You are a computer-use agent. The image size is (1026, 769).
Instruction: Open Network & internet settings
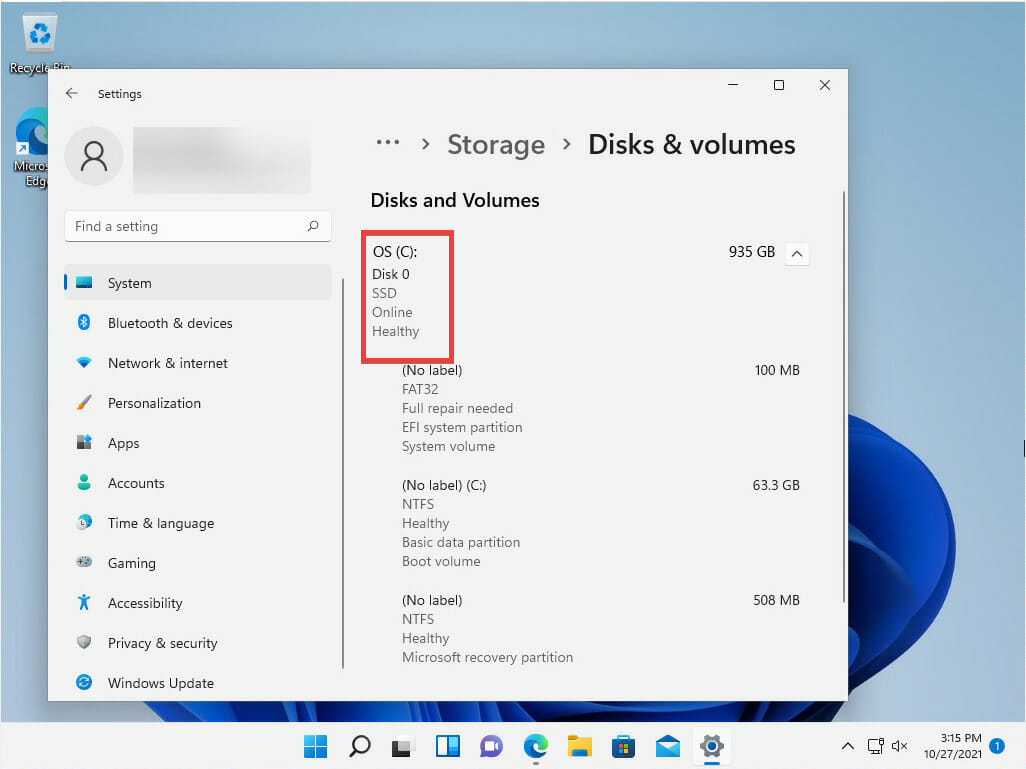coord(198,363)
